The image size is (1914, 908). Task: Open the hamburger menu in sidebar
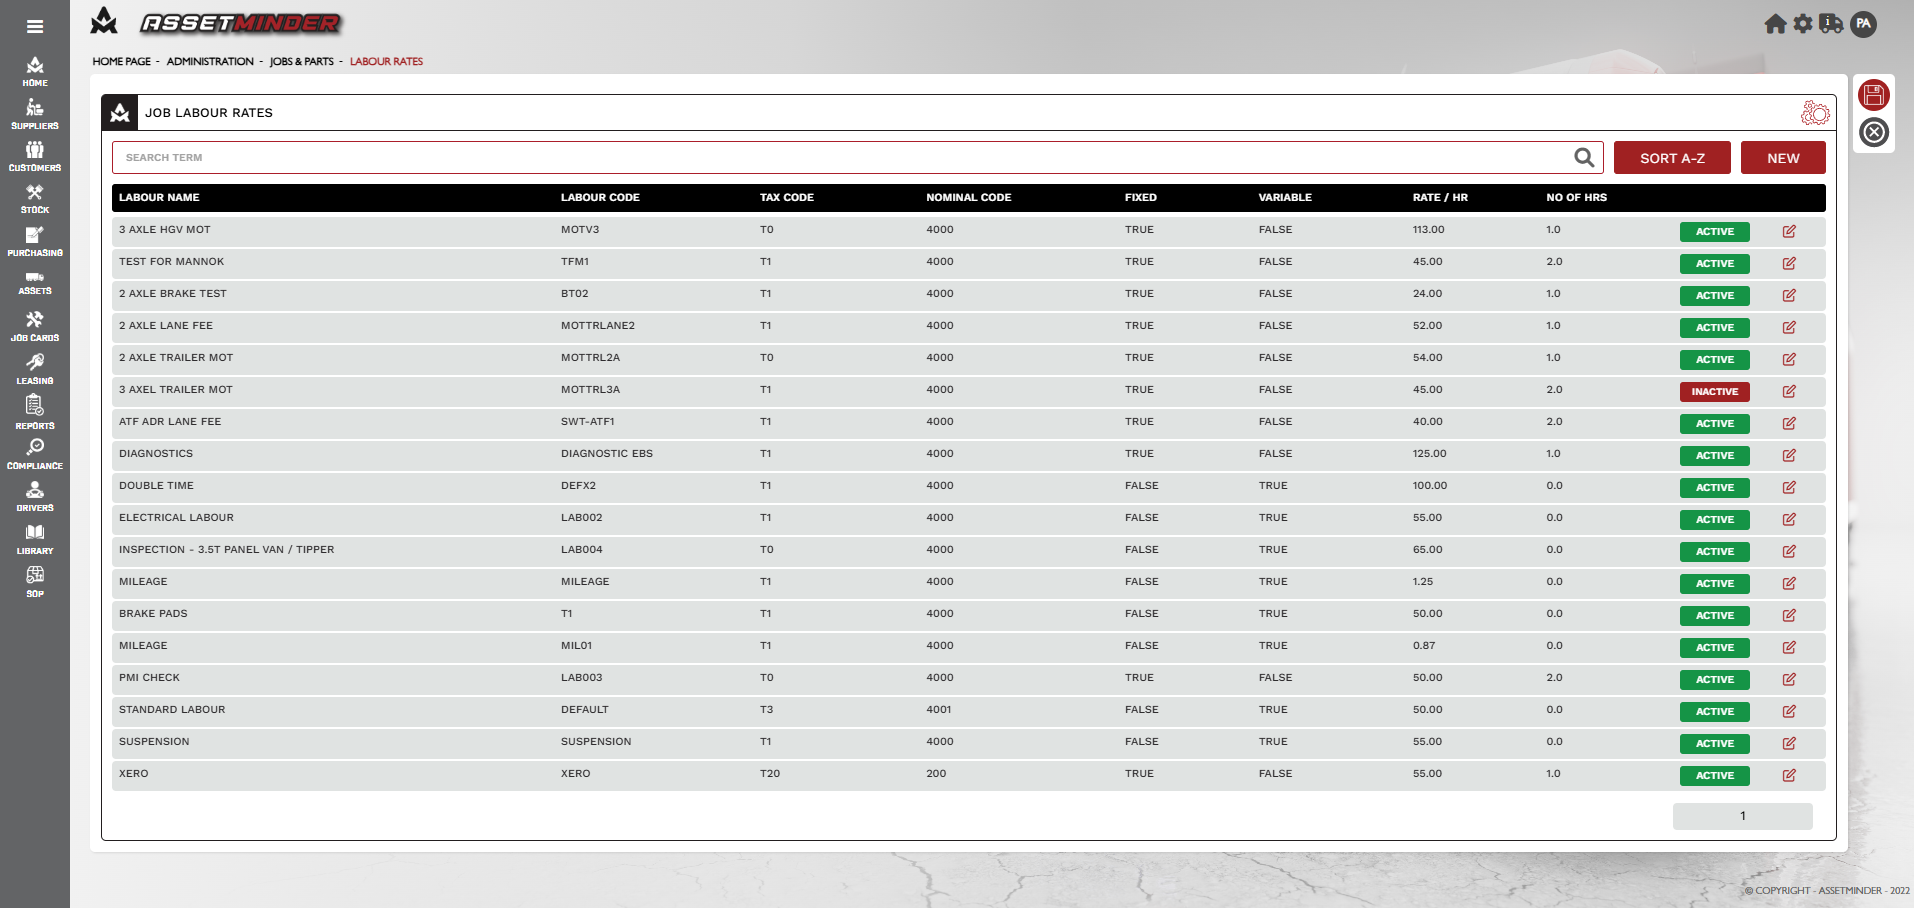pos(35,27)
